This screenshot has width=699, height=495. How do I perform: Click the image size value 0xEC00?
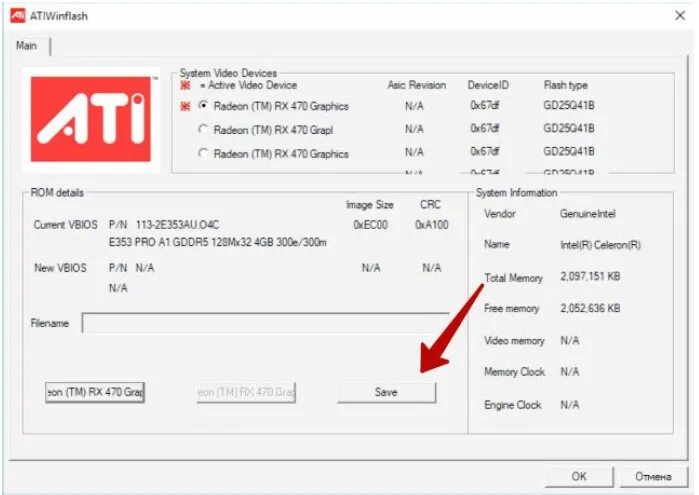pos(370,225)
